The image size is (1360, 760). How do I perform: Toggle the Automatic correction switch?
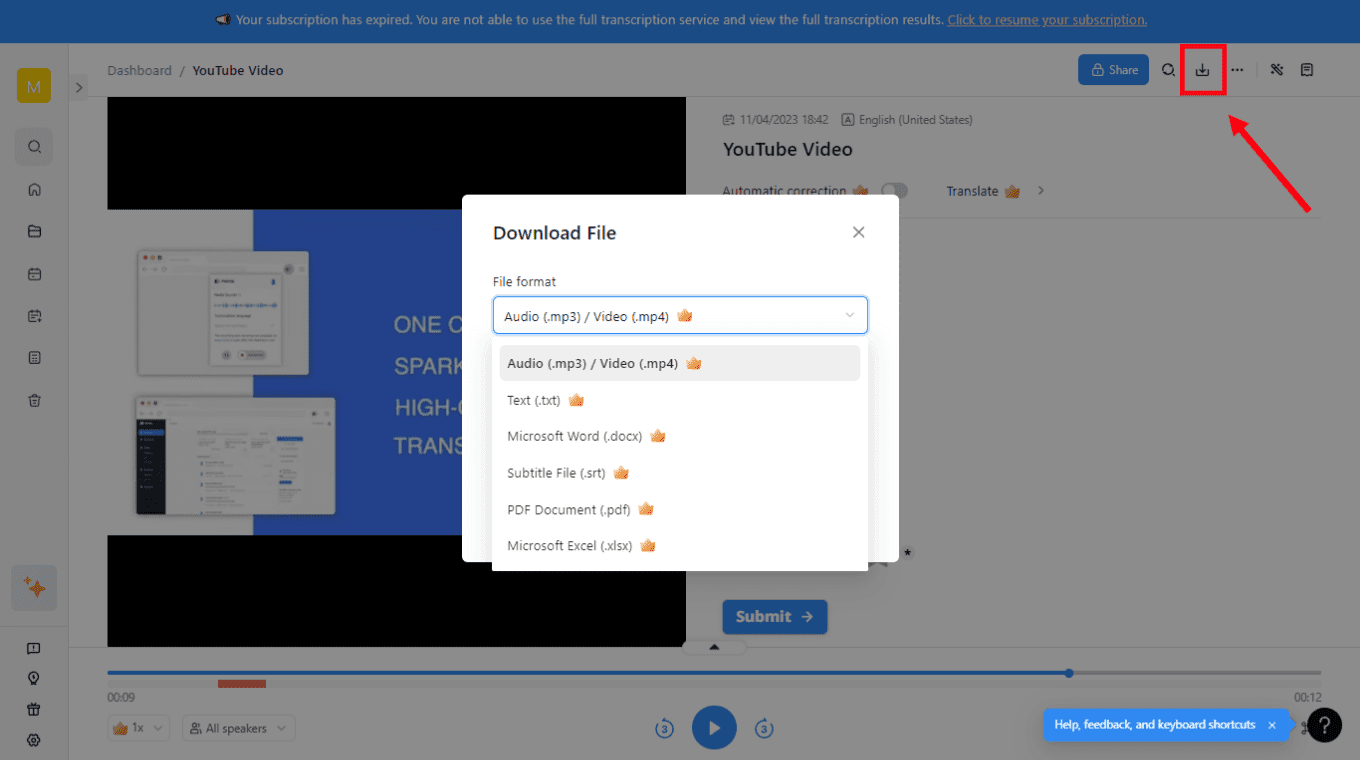(894, 191)
